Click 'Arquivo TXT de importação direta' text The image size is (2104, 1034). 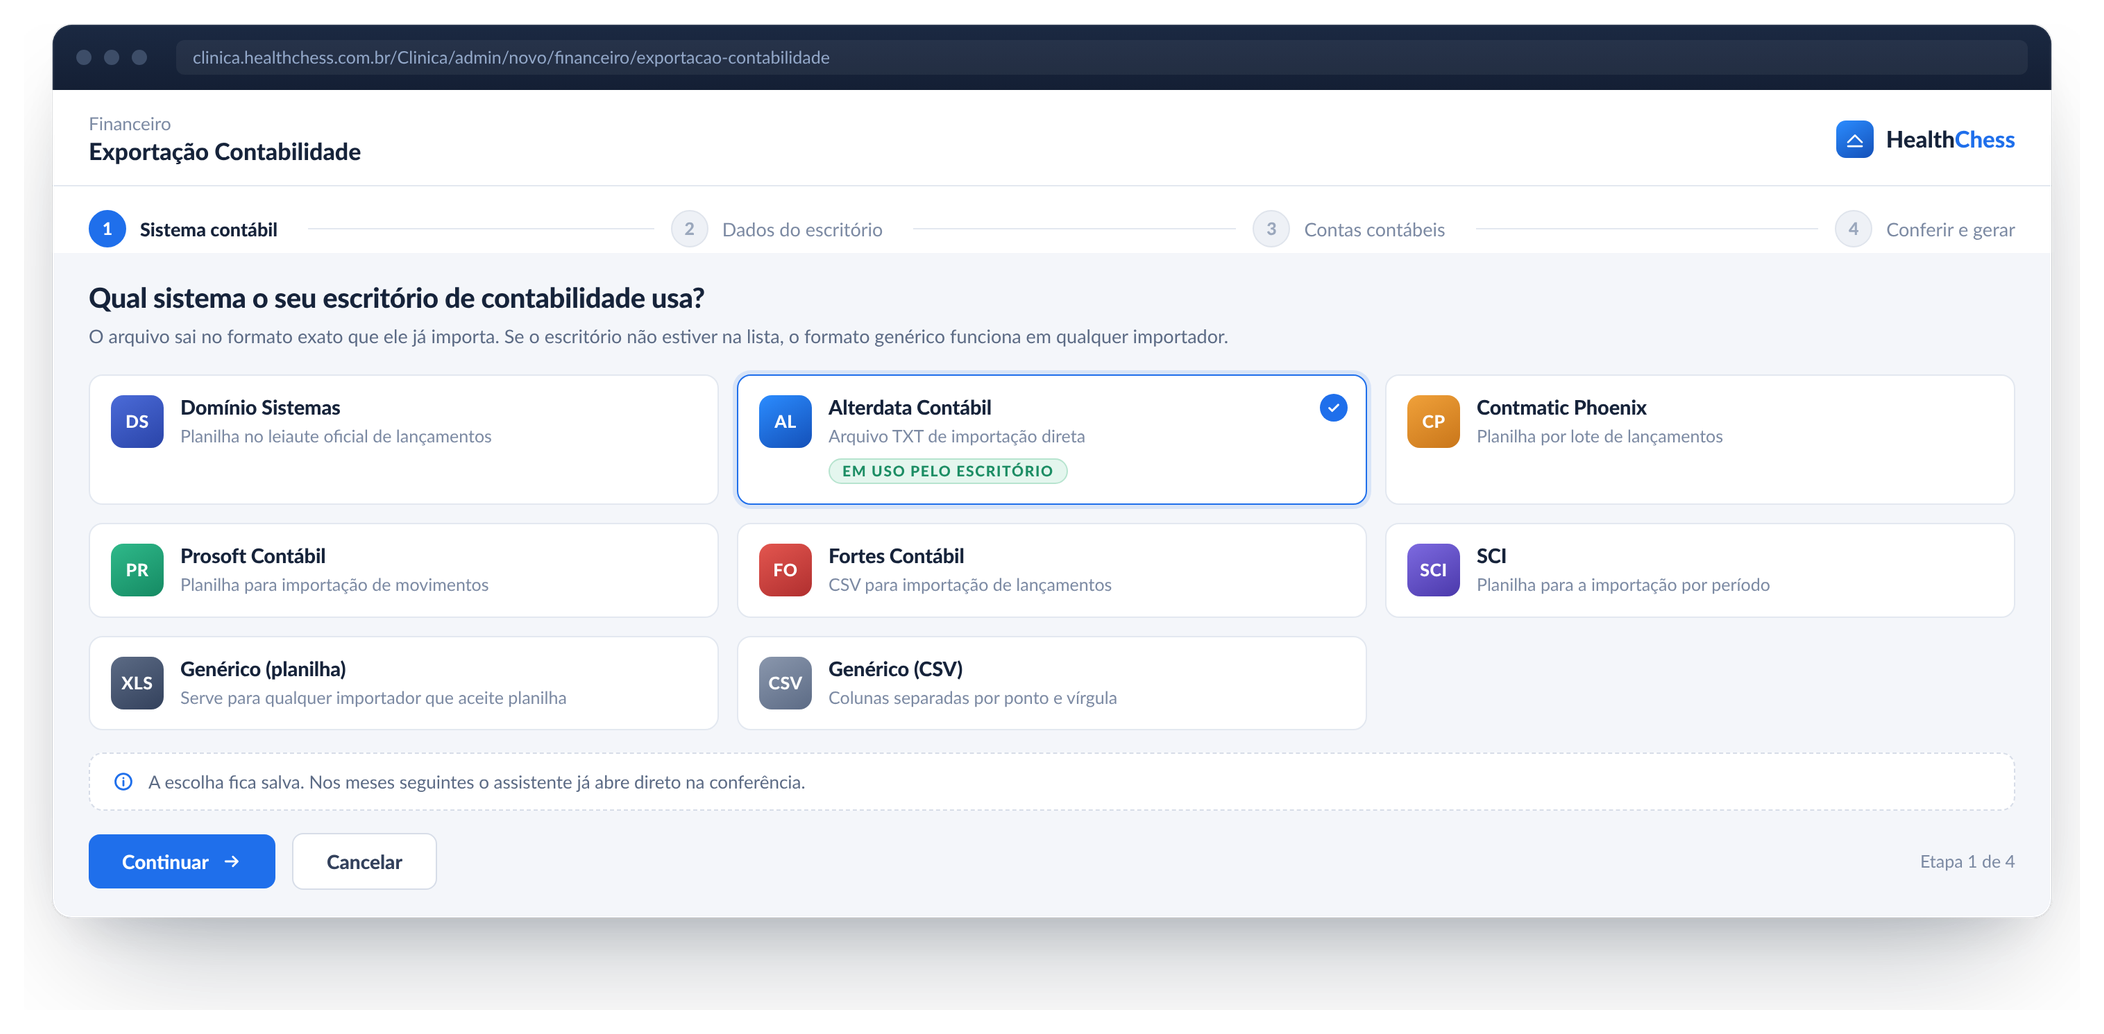click(x=957, y=436)
